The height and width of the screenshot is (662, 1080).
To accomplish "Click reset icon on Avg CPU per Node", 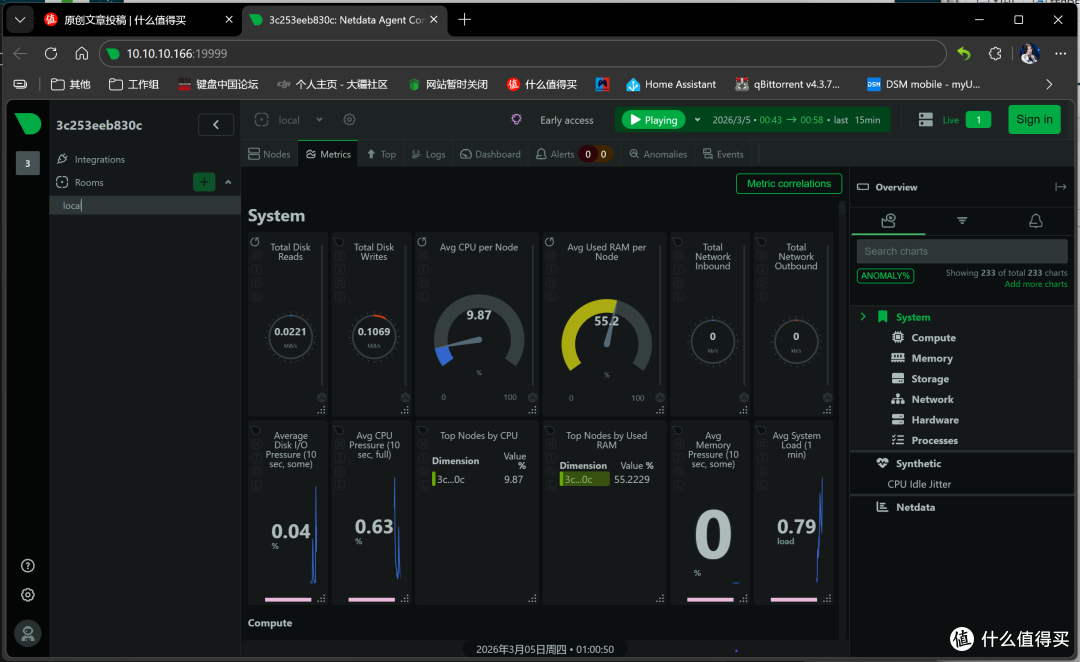I will (x=422, y=242).
